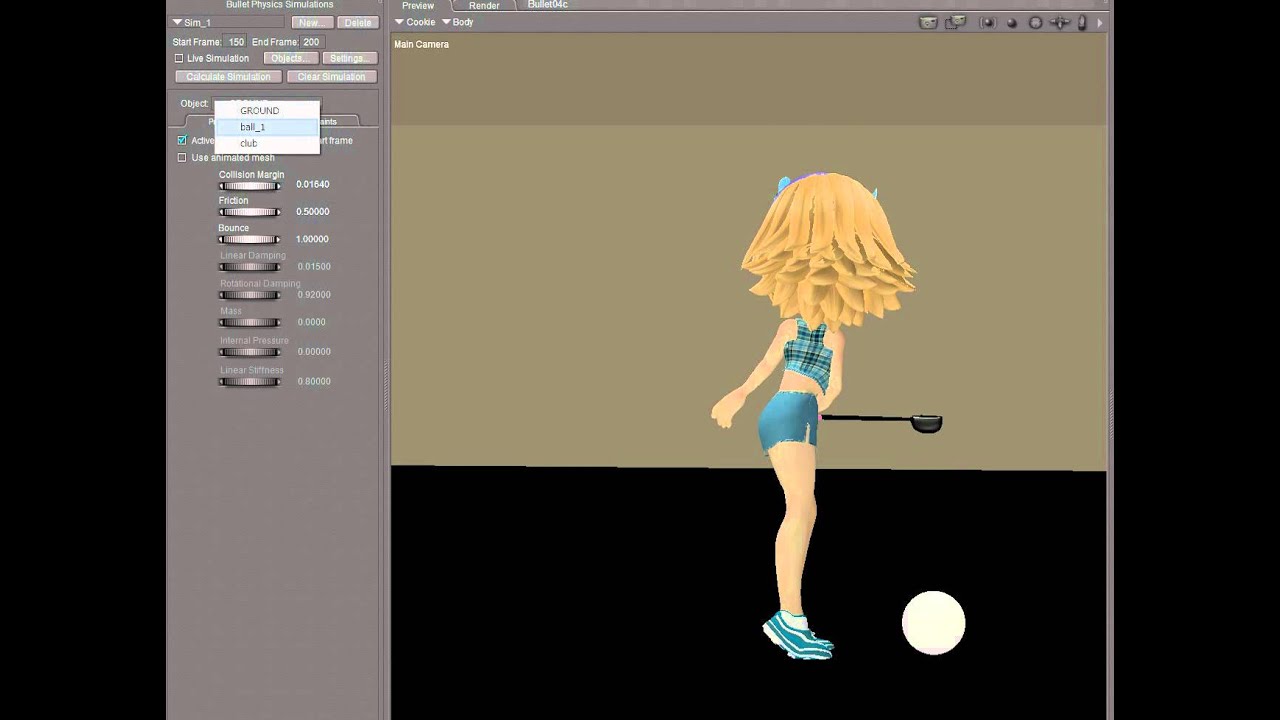Click the Area Render camera-with-dashed-box icon
Image resolution: width=1280 pixels, height=720 pixels.
point(957,22)
